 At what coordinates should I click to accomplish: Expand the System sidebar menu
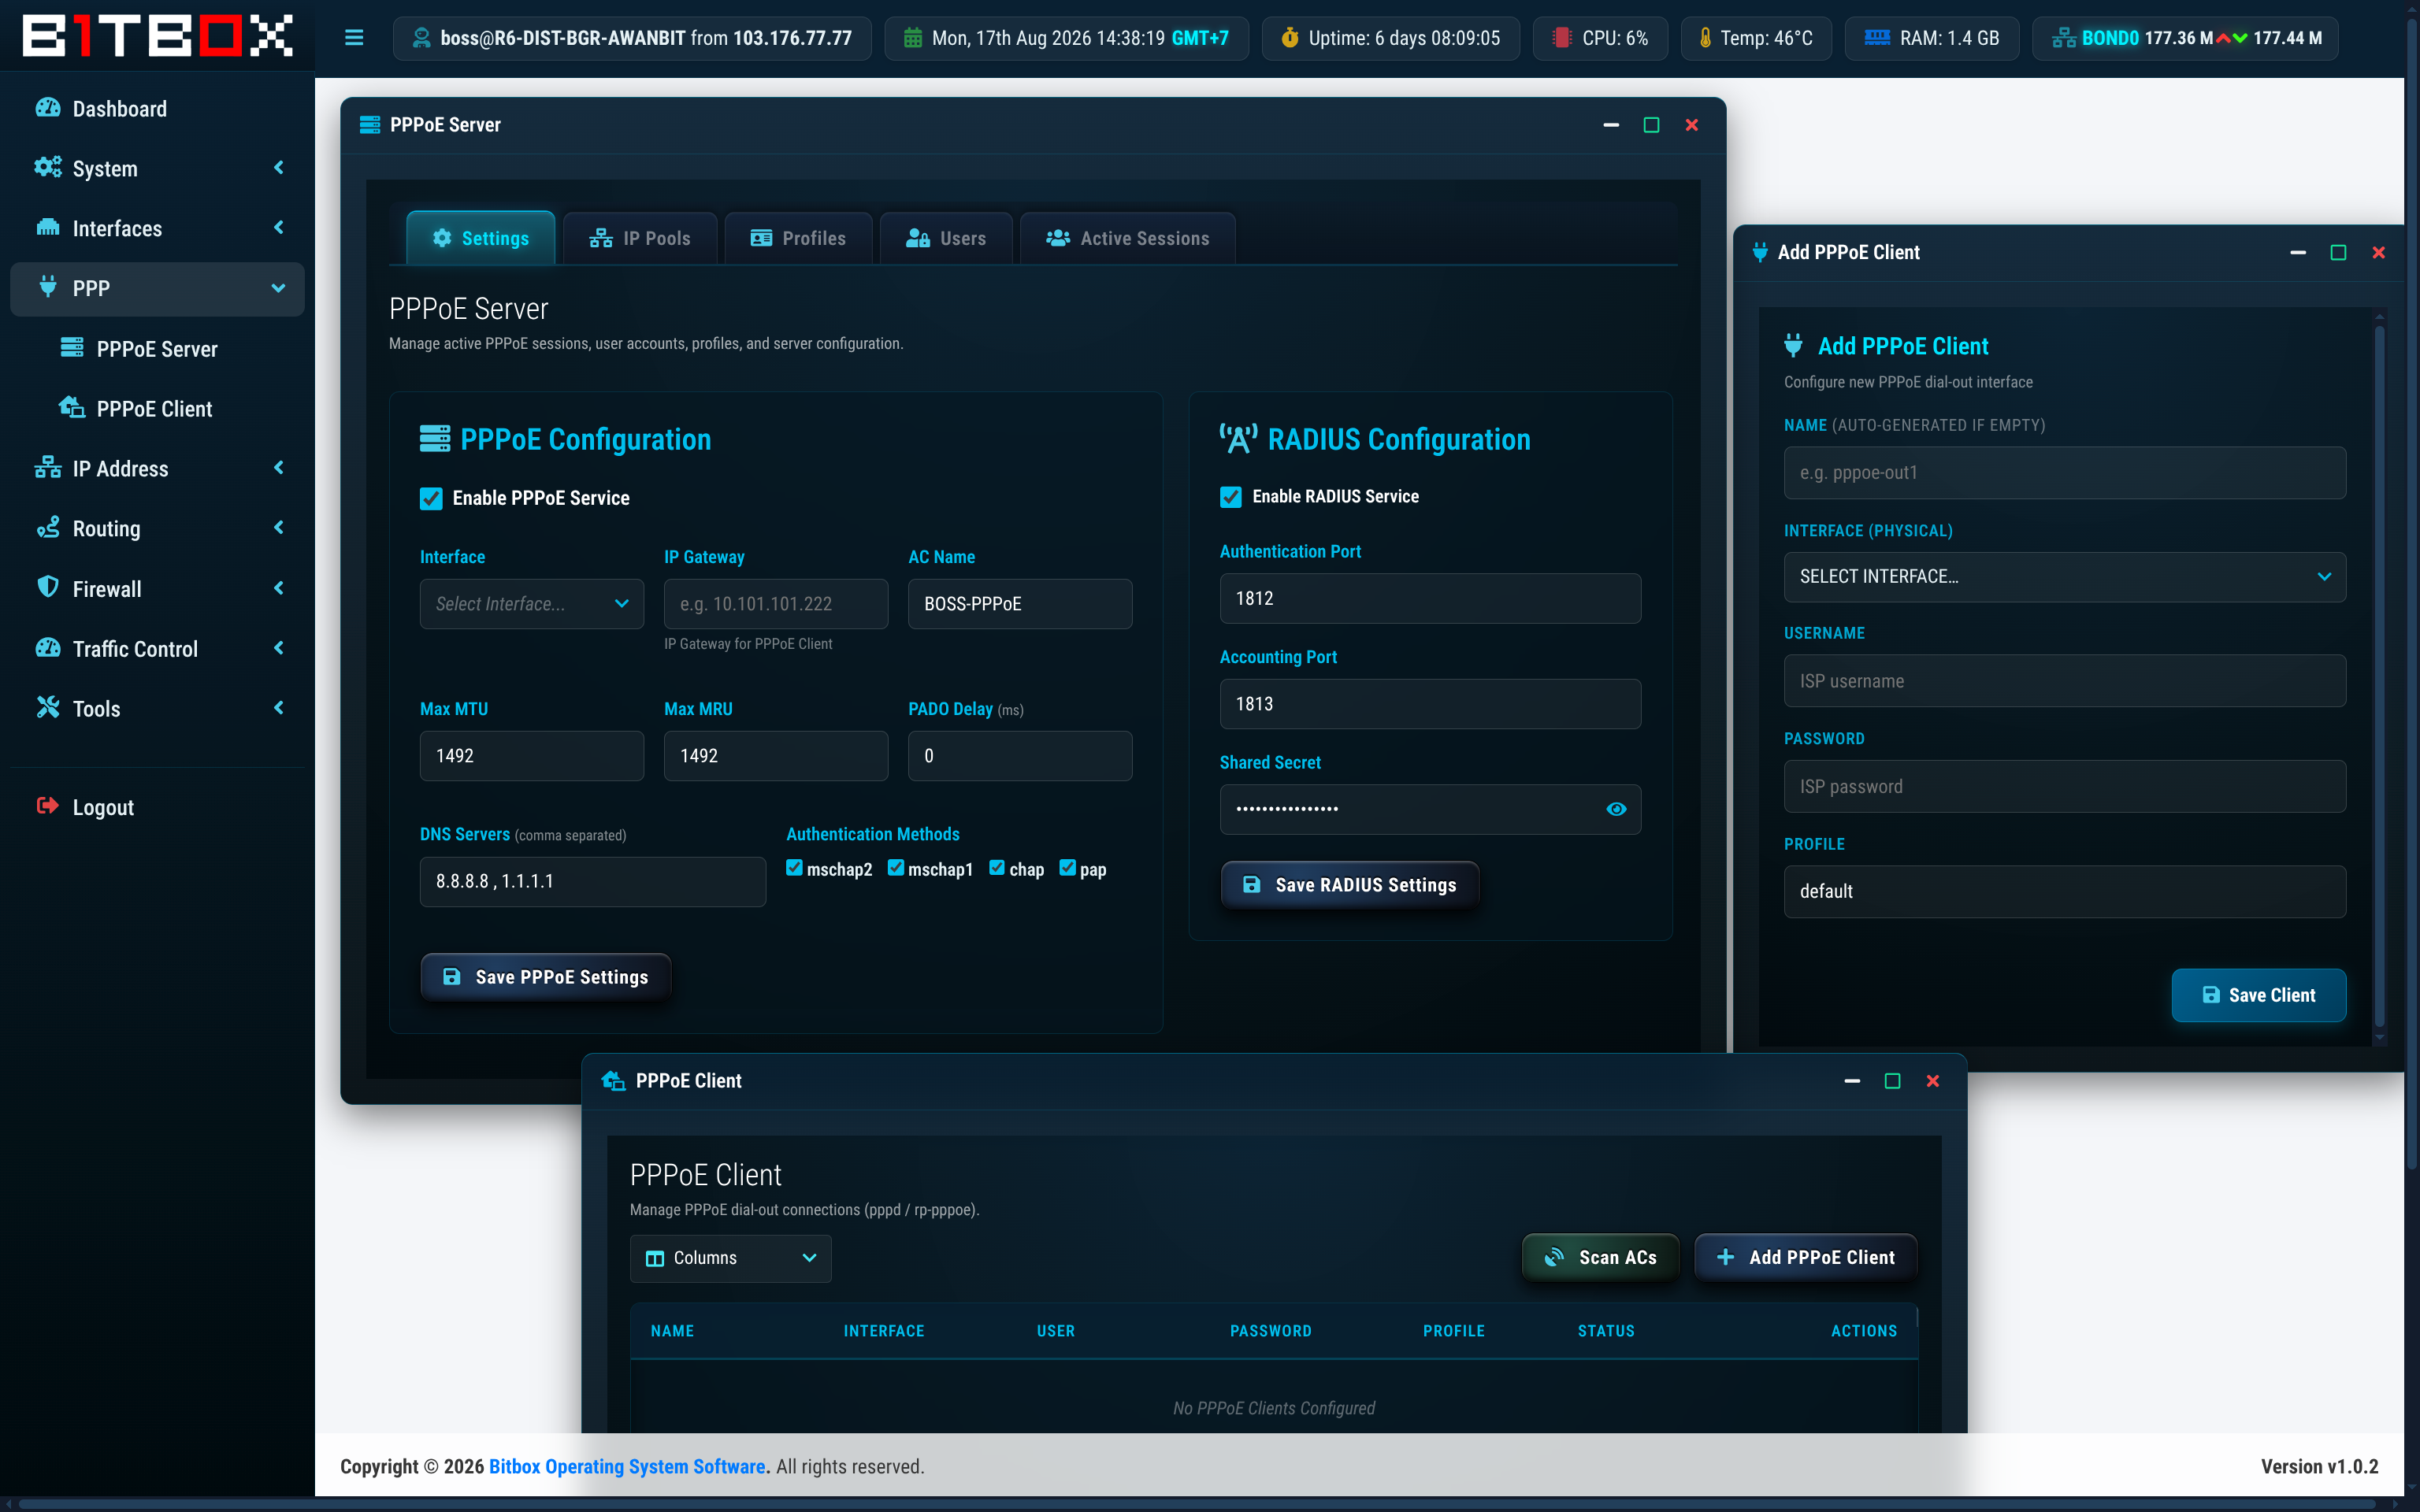157,168
